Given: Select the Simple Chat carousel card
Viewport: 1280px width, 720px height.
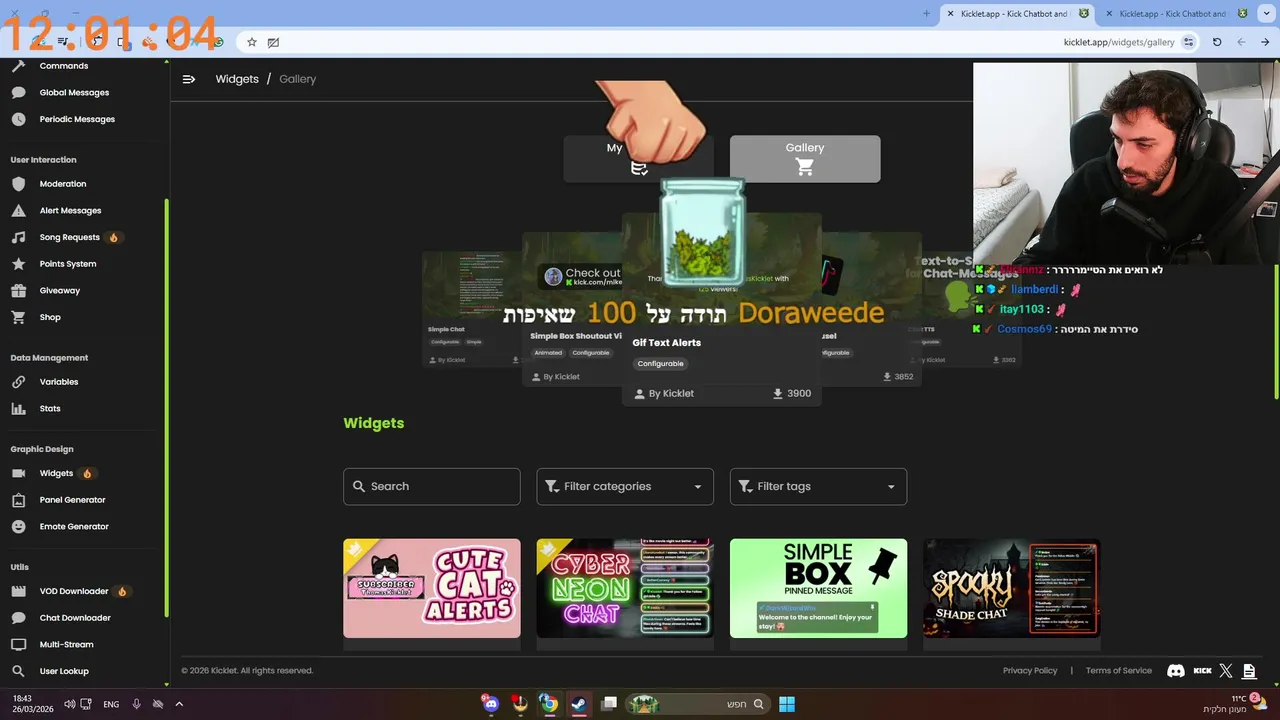Looking at the screenshot, I should (x=470, y=310).
